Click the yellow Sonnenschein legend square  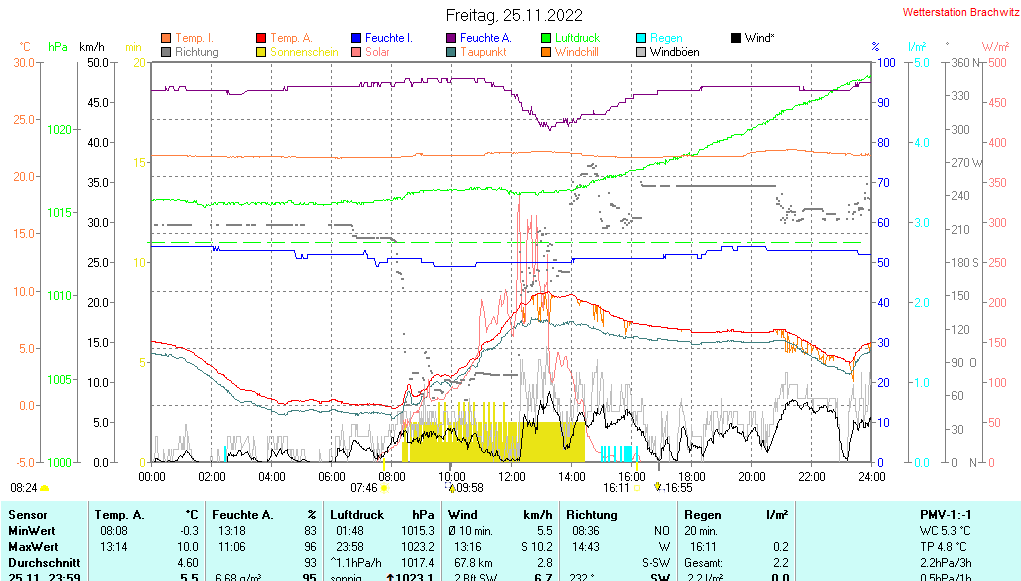click(x=262, y=52)
